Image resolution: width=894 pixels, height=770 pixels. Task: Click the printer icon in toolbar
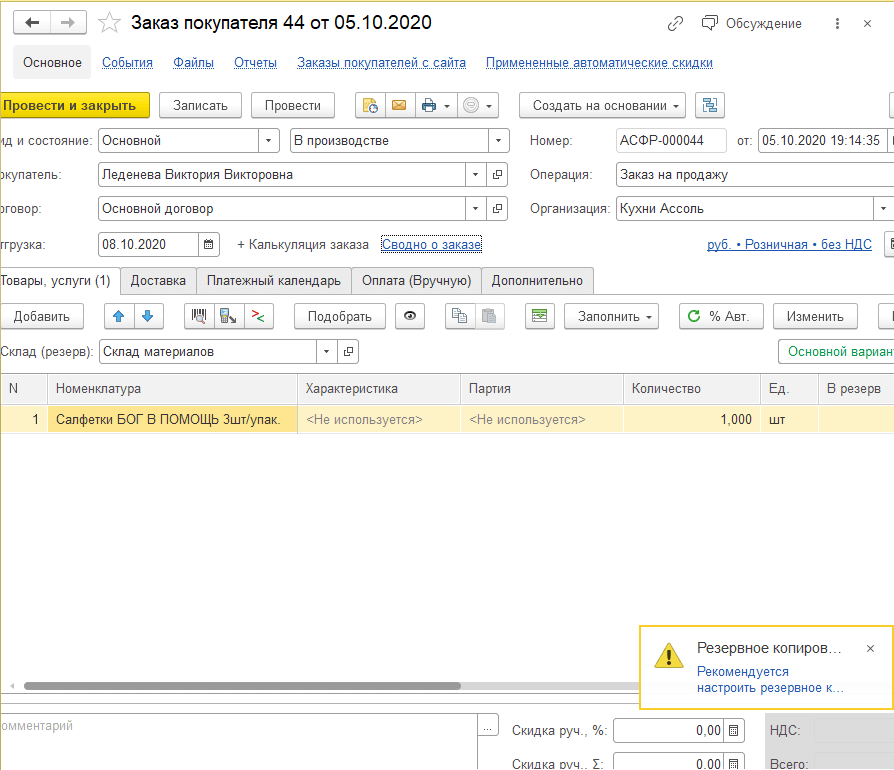click(x=429, y=105)
